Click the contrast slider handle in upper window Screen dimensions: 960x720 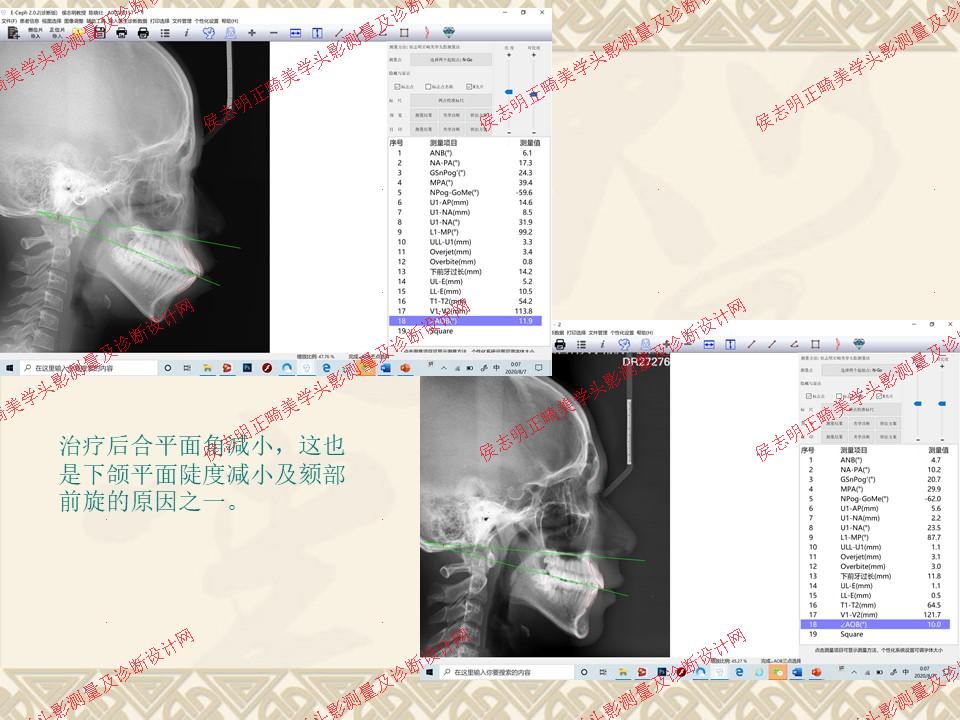pyautogui.click(x=534, y=94)
